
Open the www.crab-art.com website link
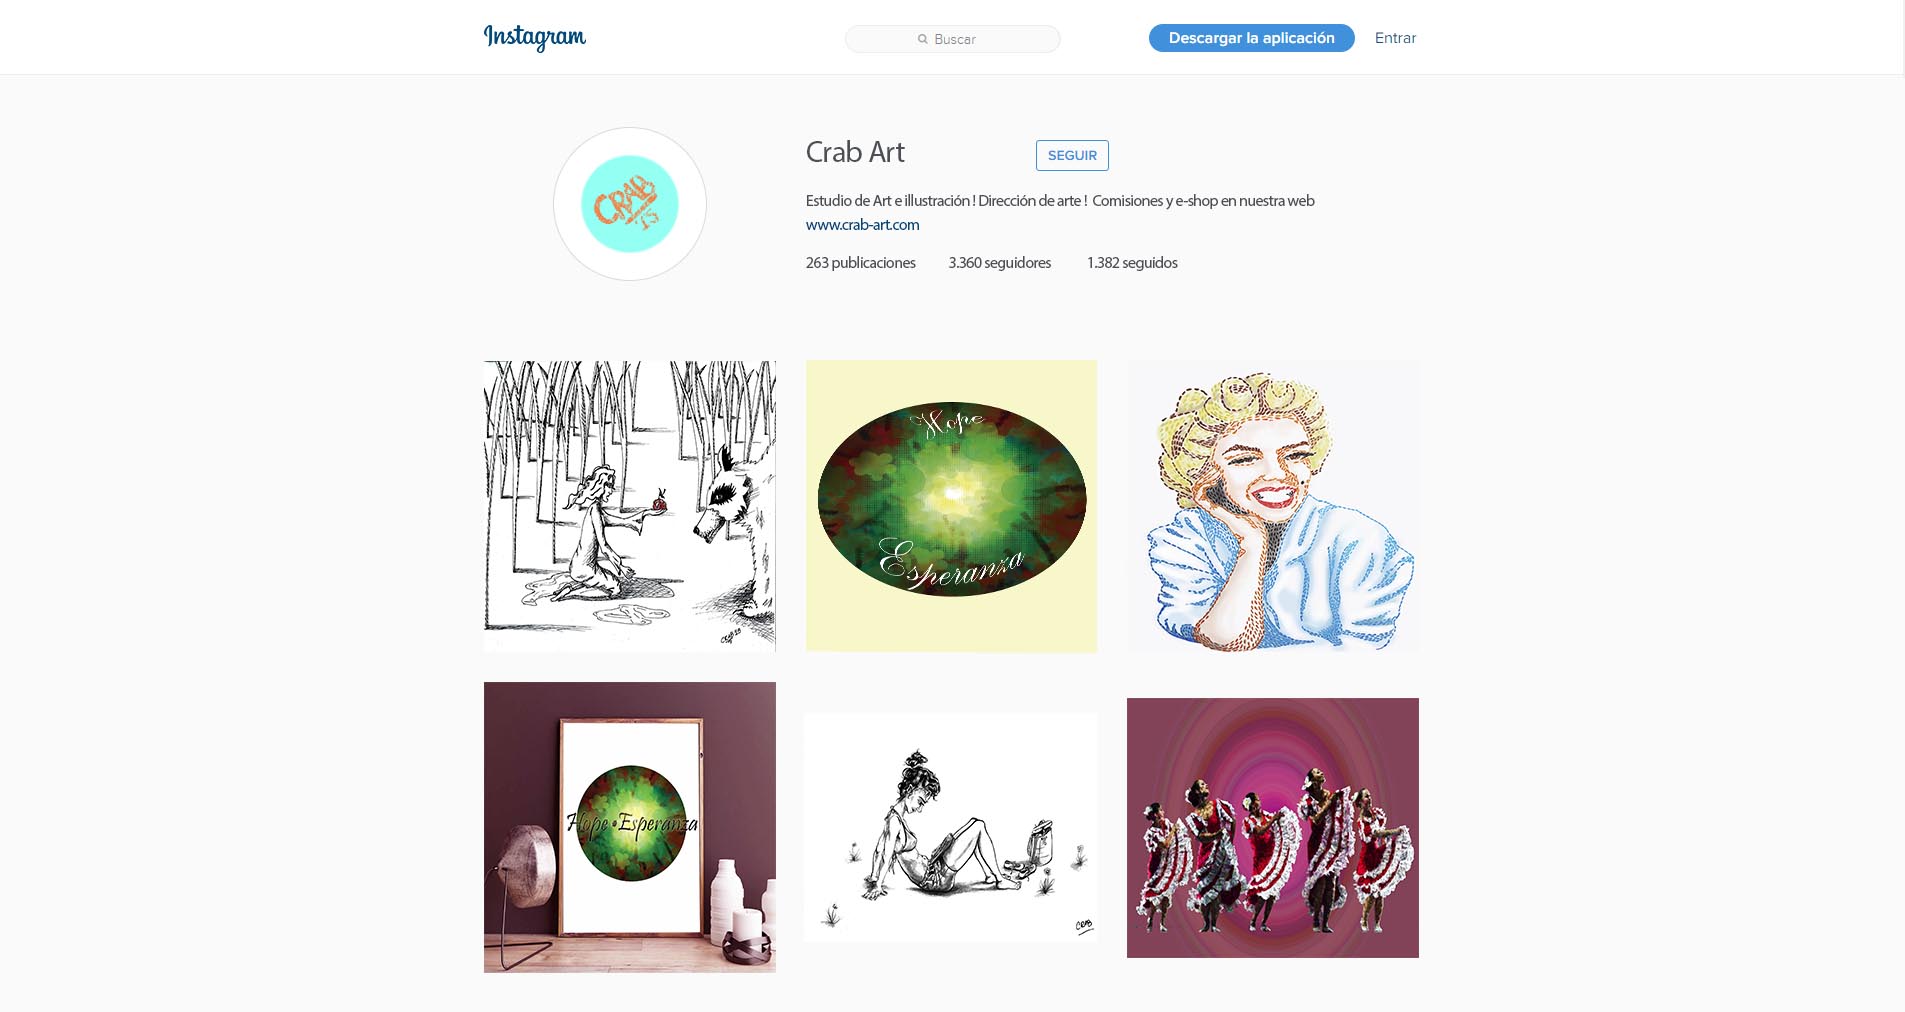(862, 225)
